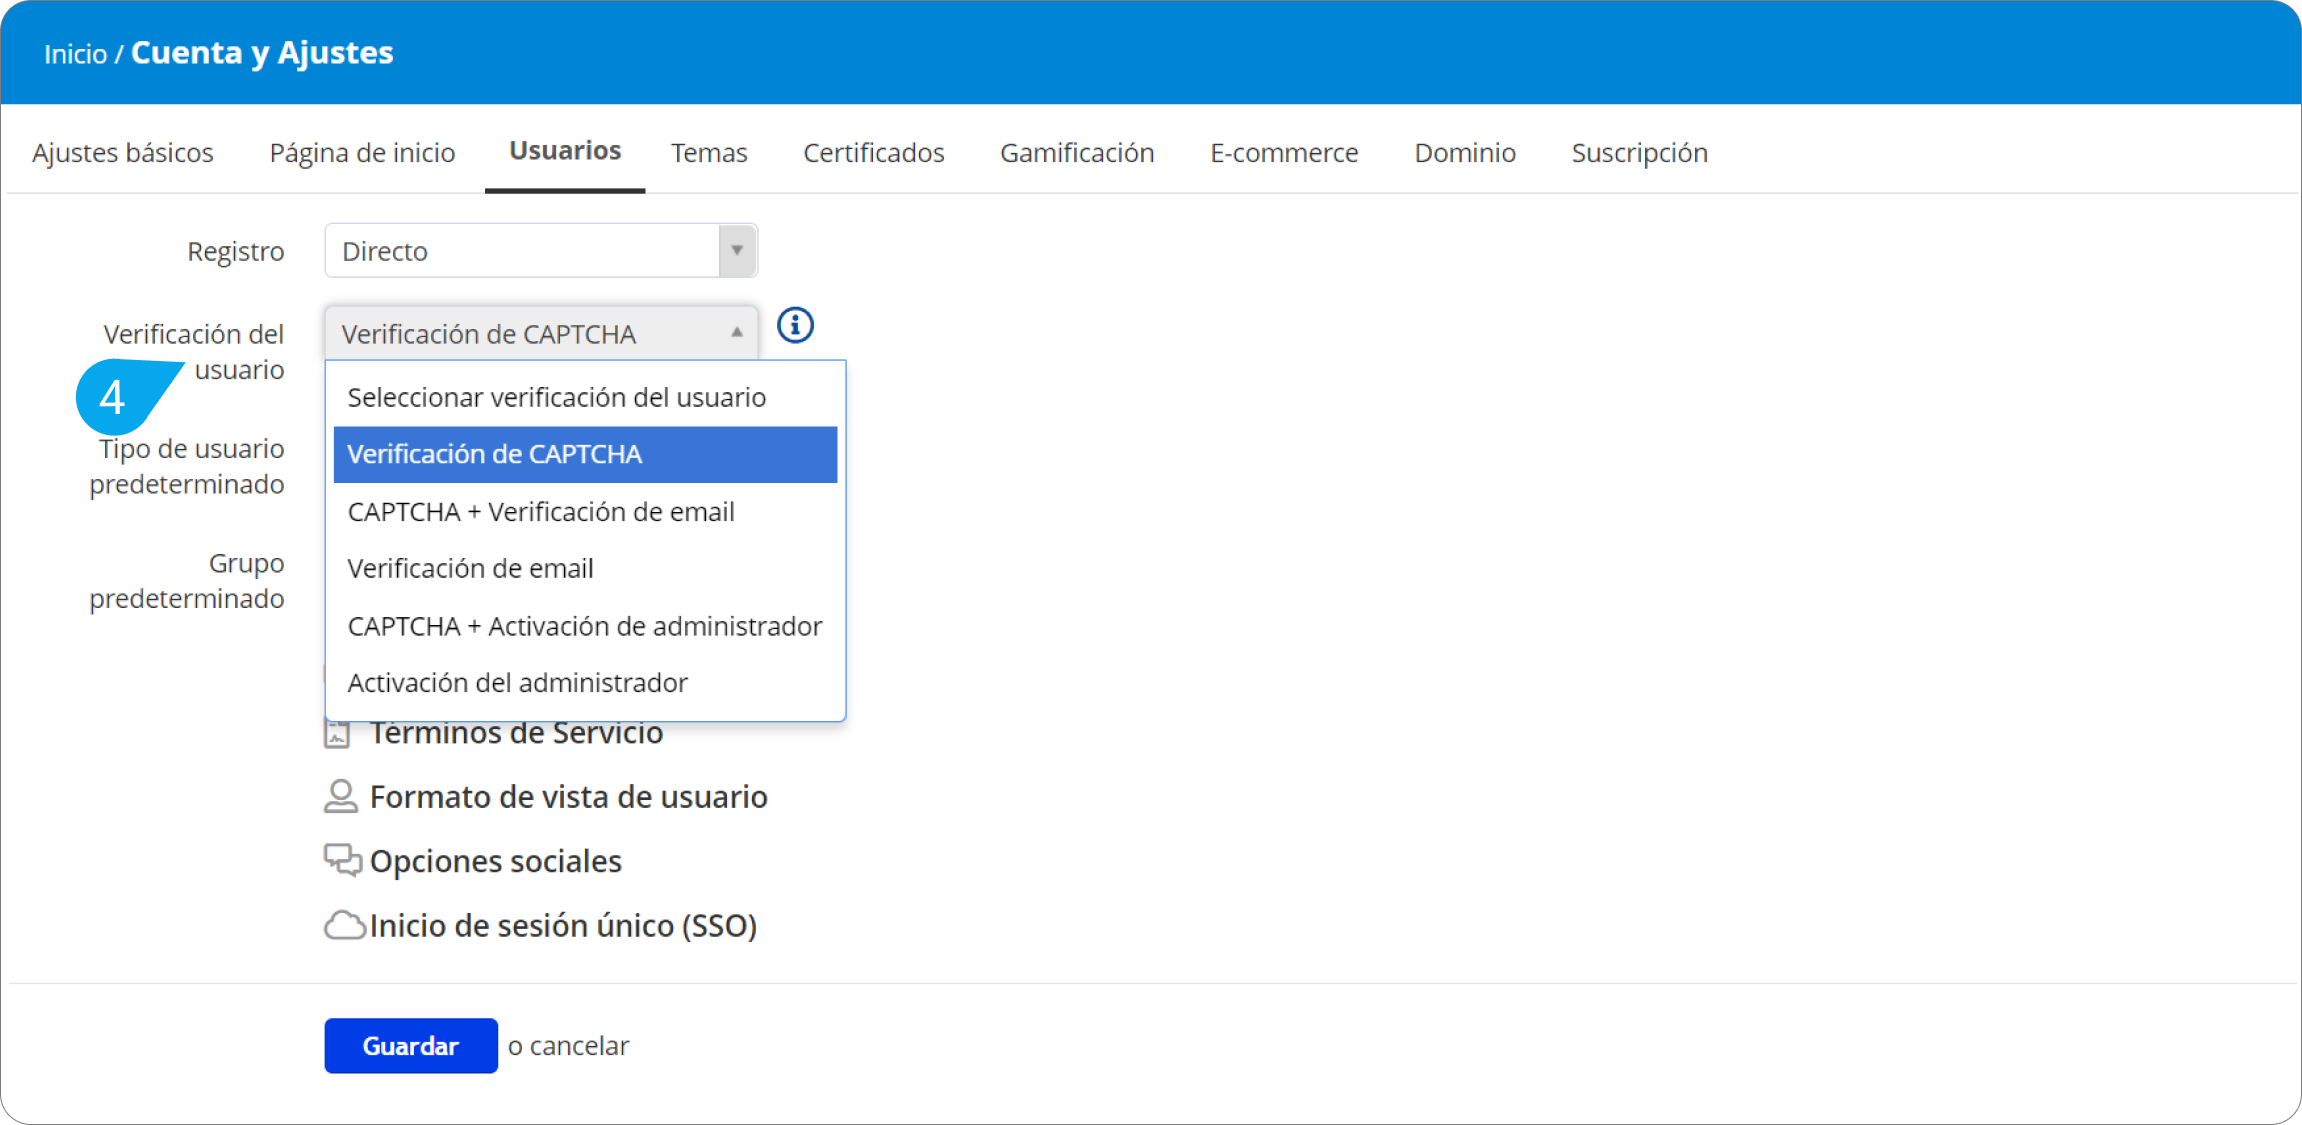Click the info icon beside user verification
The image size is (2302, 1125).
pos(795,325)
